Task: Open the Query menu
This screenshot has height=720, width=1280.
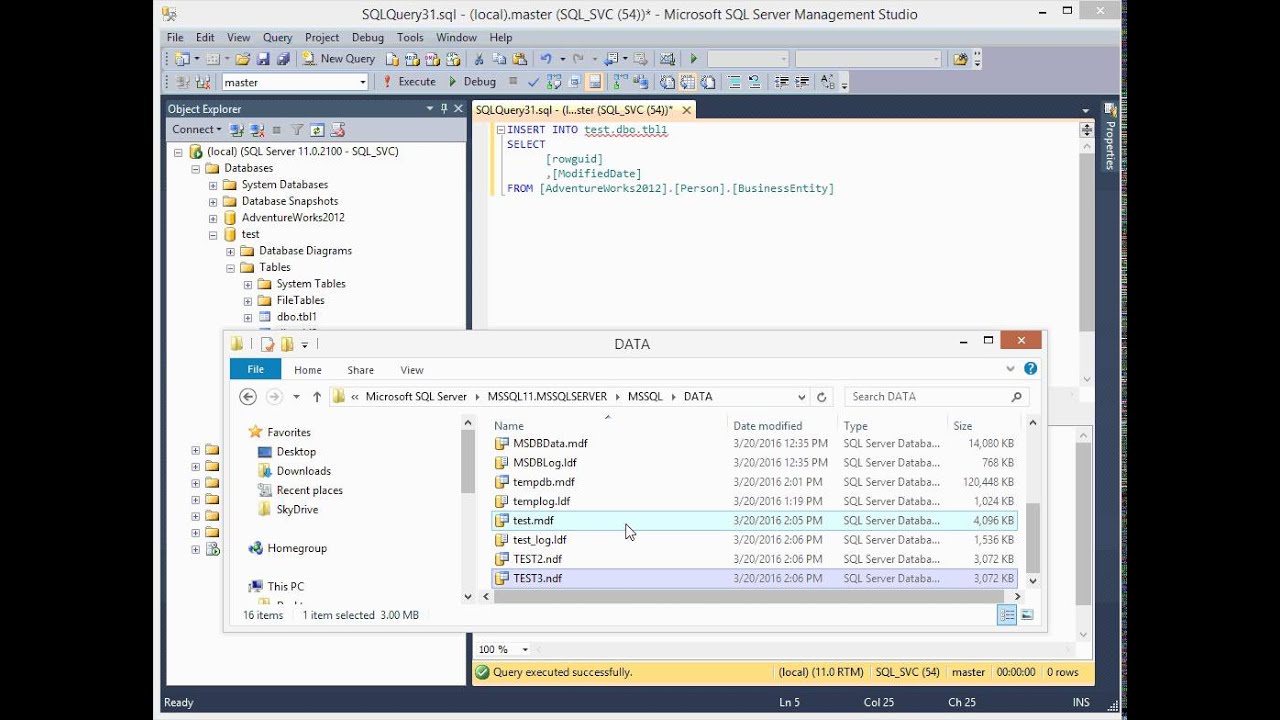Action: [277, 37]
